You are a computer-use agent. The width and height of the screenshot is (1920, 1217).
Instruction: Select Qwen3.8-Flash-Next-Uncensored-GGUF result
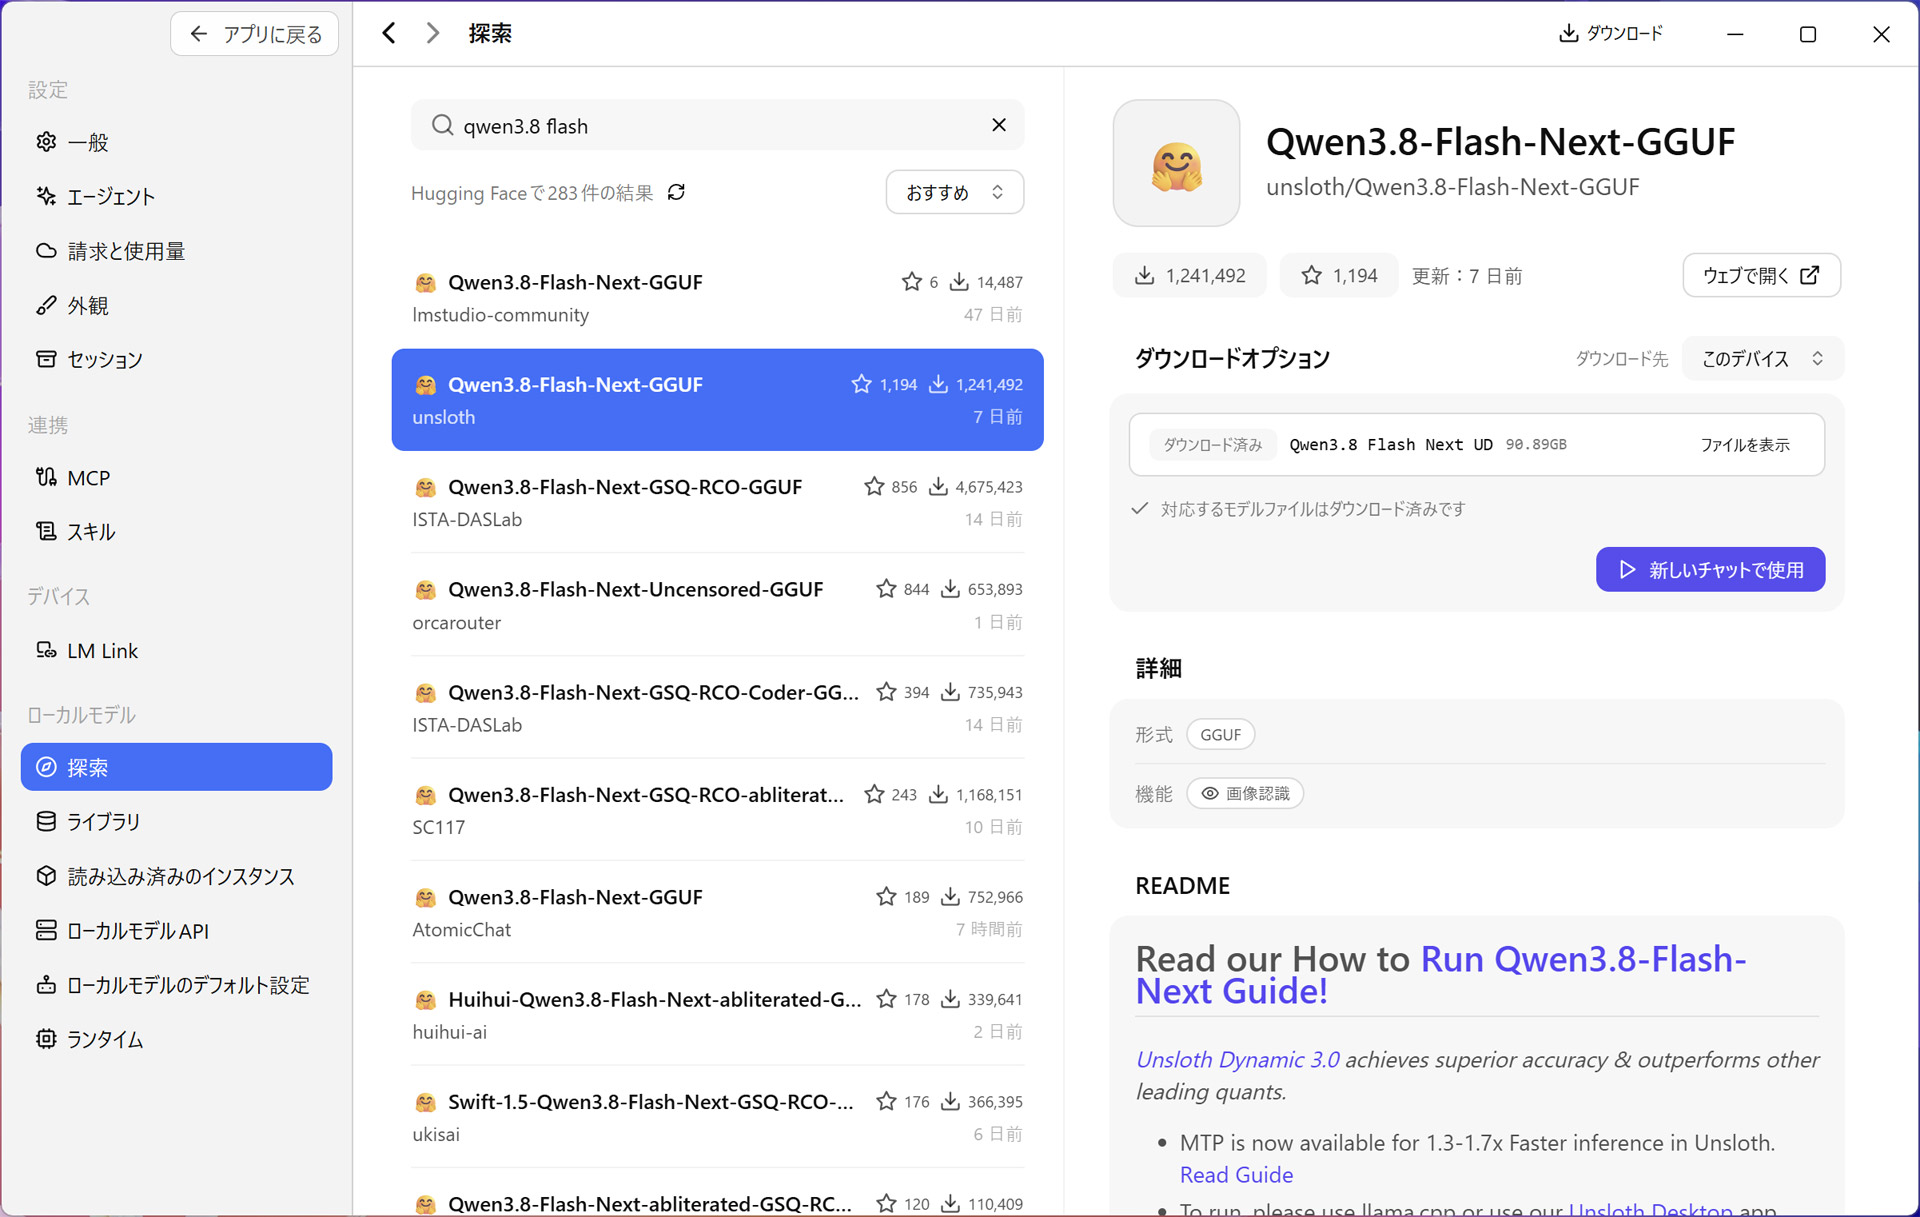pos(717,604)
